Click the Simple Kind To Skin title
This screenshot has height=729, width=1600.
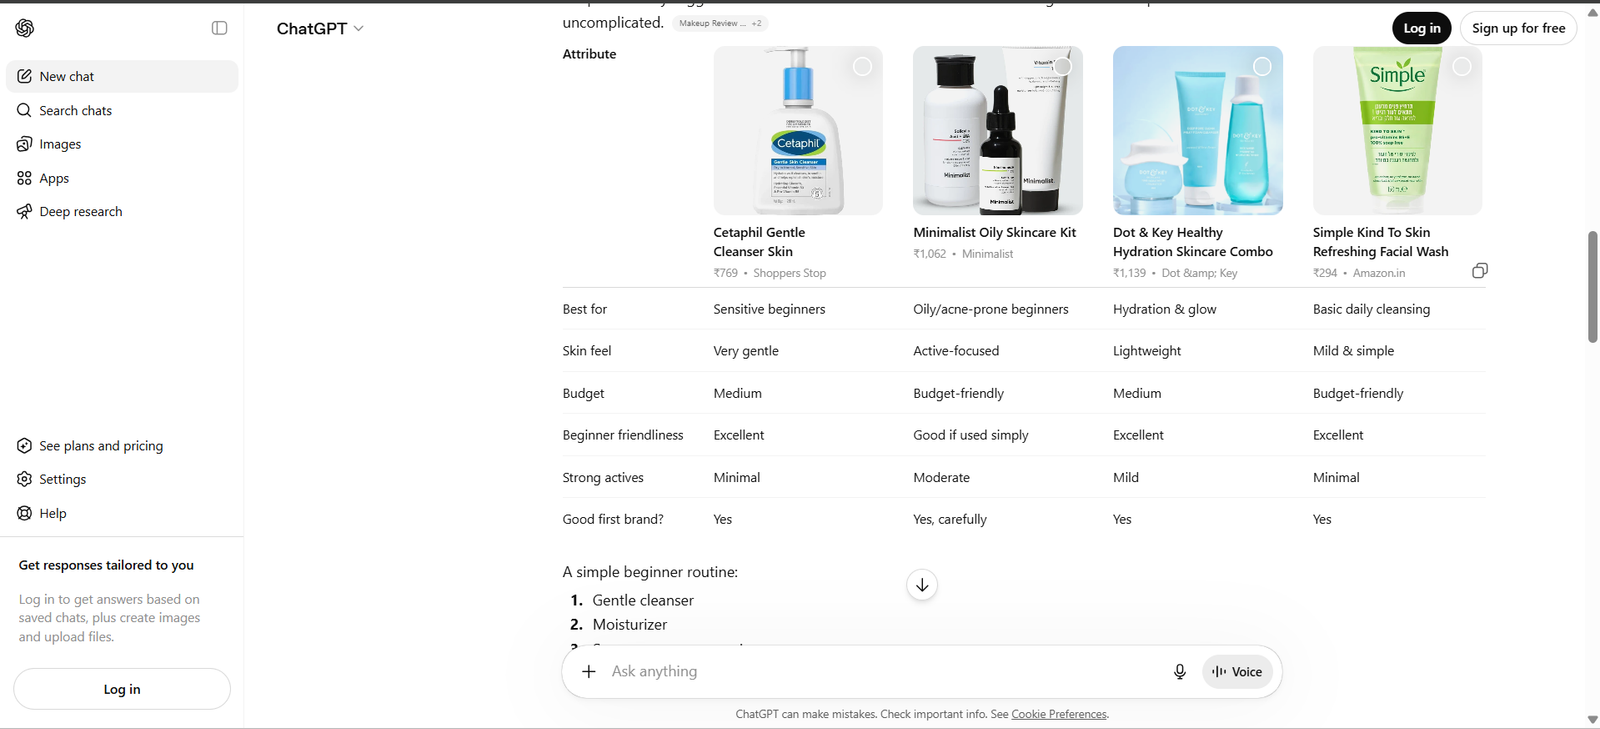click(x=1381, y=242)
